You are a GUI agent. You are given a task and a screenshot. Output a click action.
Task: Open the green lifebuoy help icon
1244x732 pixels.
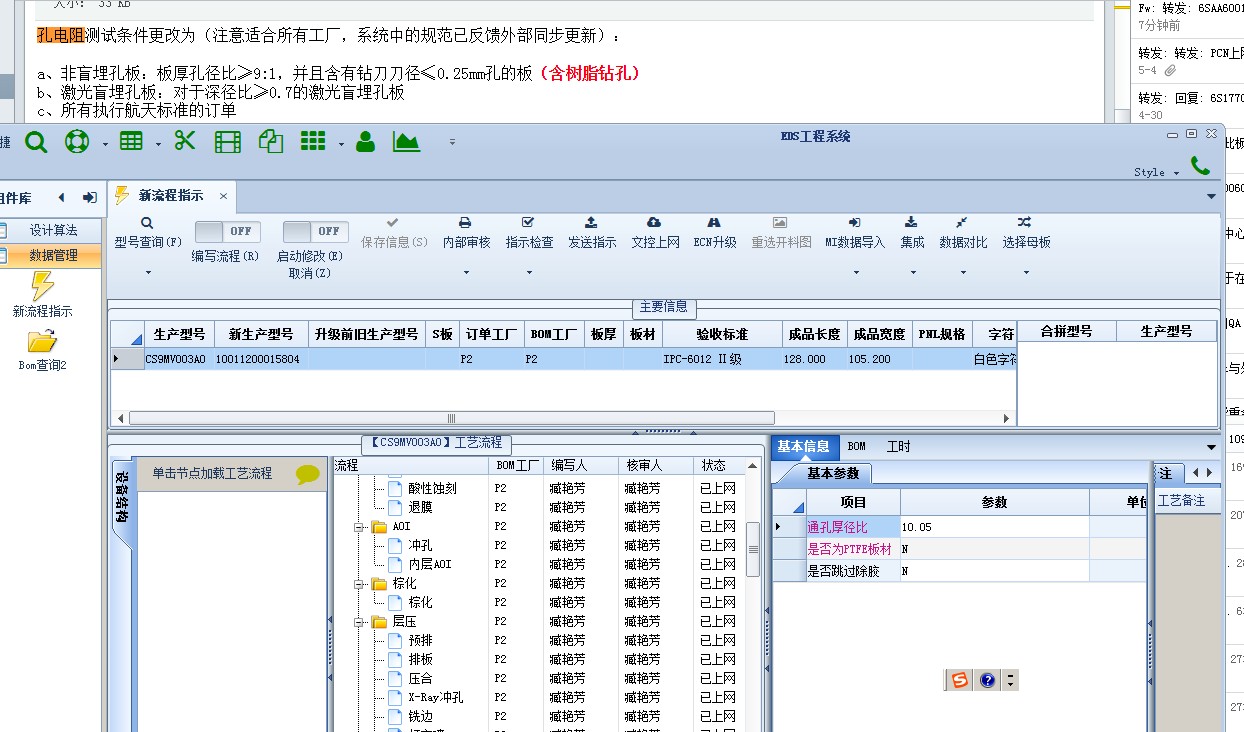click(77, 142)
